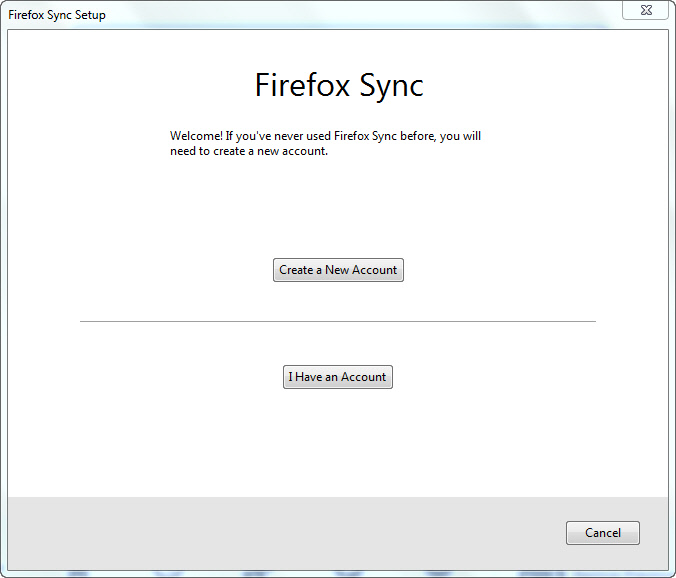
Task: Choose the I Have an Account button
Action: 338,377
